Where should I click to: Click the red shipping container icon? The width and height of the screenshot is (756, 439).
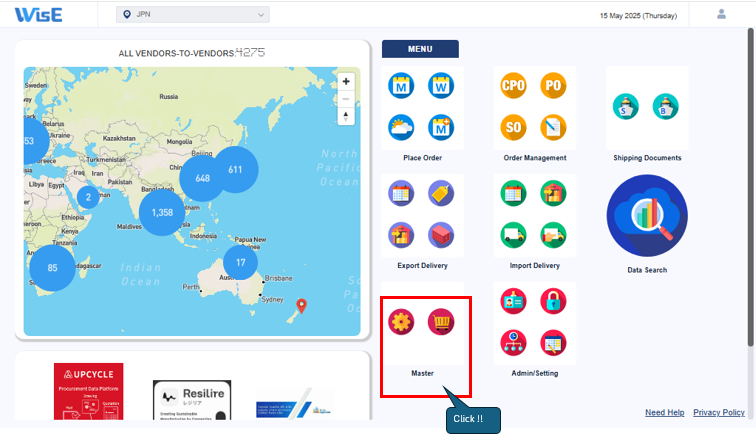click(x=441, y=235)
